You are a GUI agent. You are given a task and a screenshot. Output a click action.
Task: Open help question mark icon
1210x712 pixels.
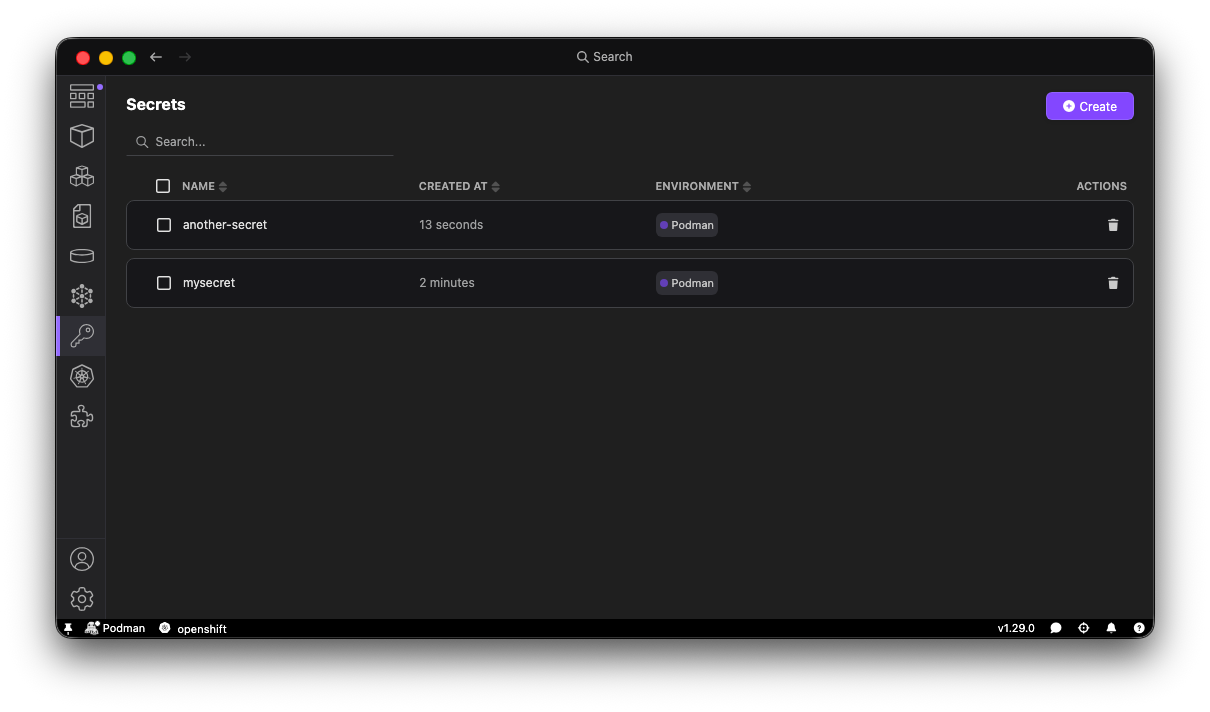(x=1139, y=628)
